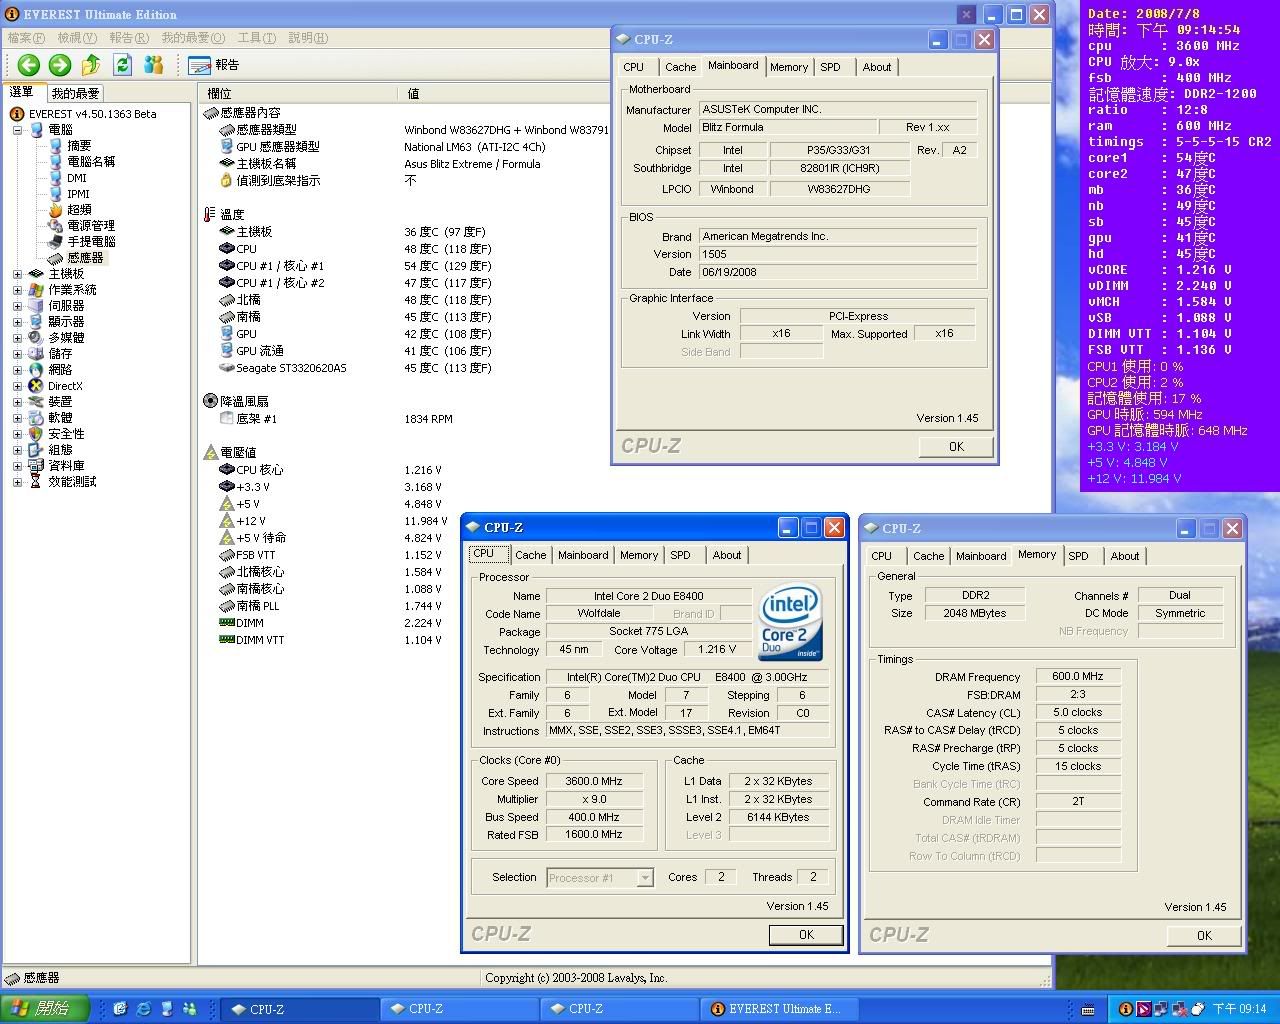Select the 感應器 sensor item in tree

coord(85,258)
